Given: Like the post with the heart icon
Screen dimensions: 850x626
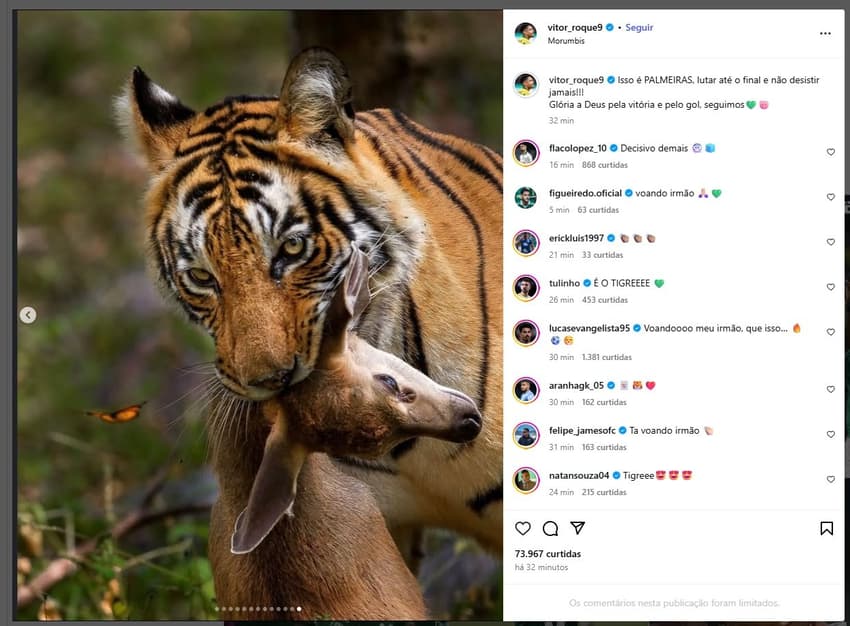Looking at the screenshot, I should 523,528.
